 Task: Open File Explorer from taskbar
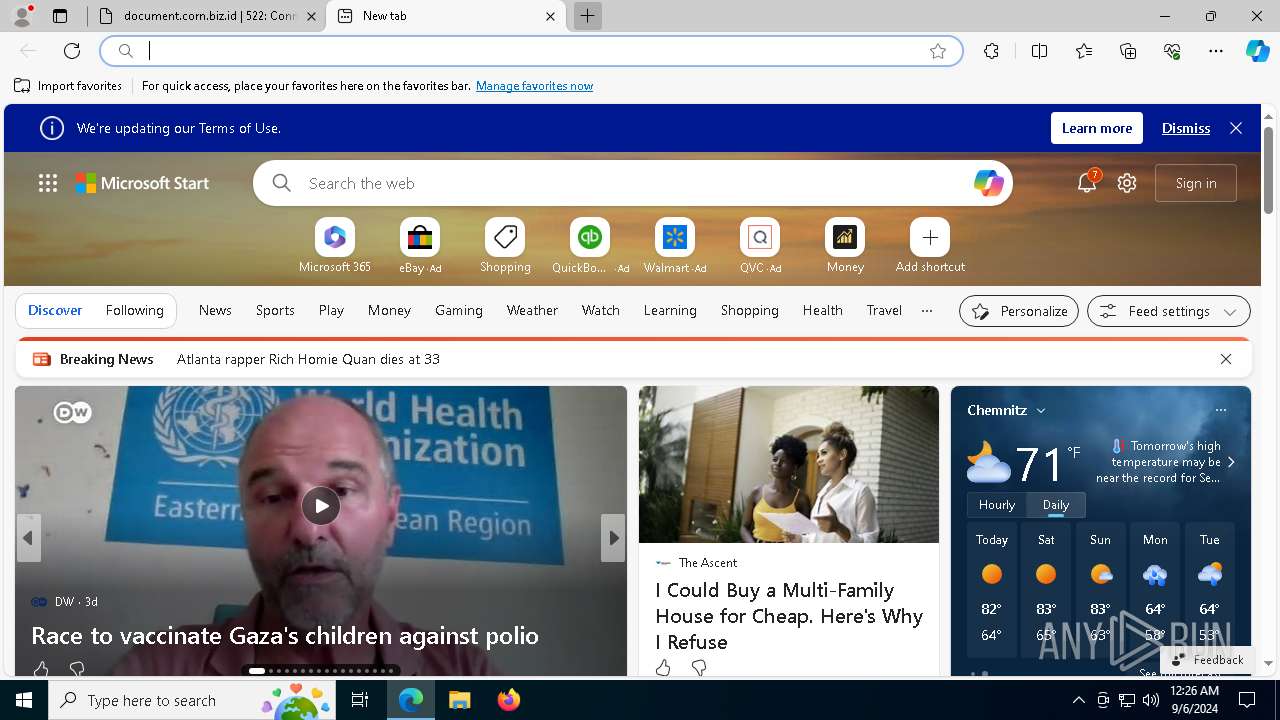click(x=459, y=700)
